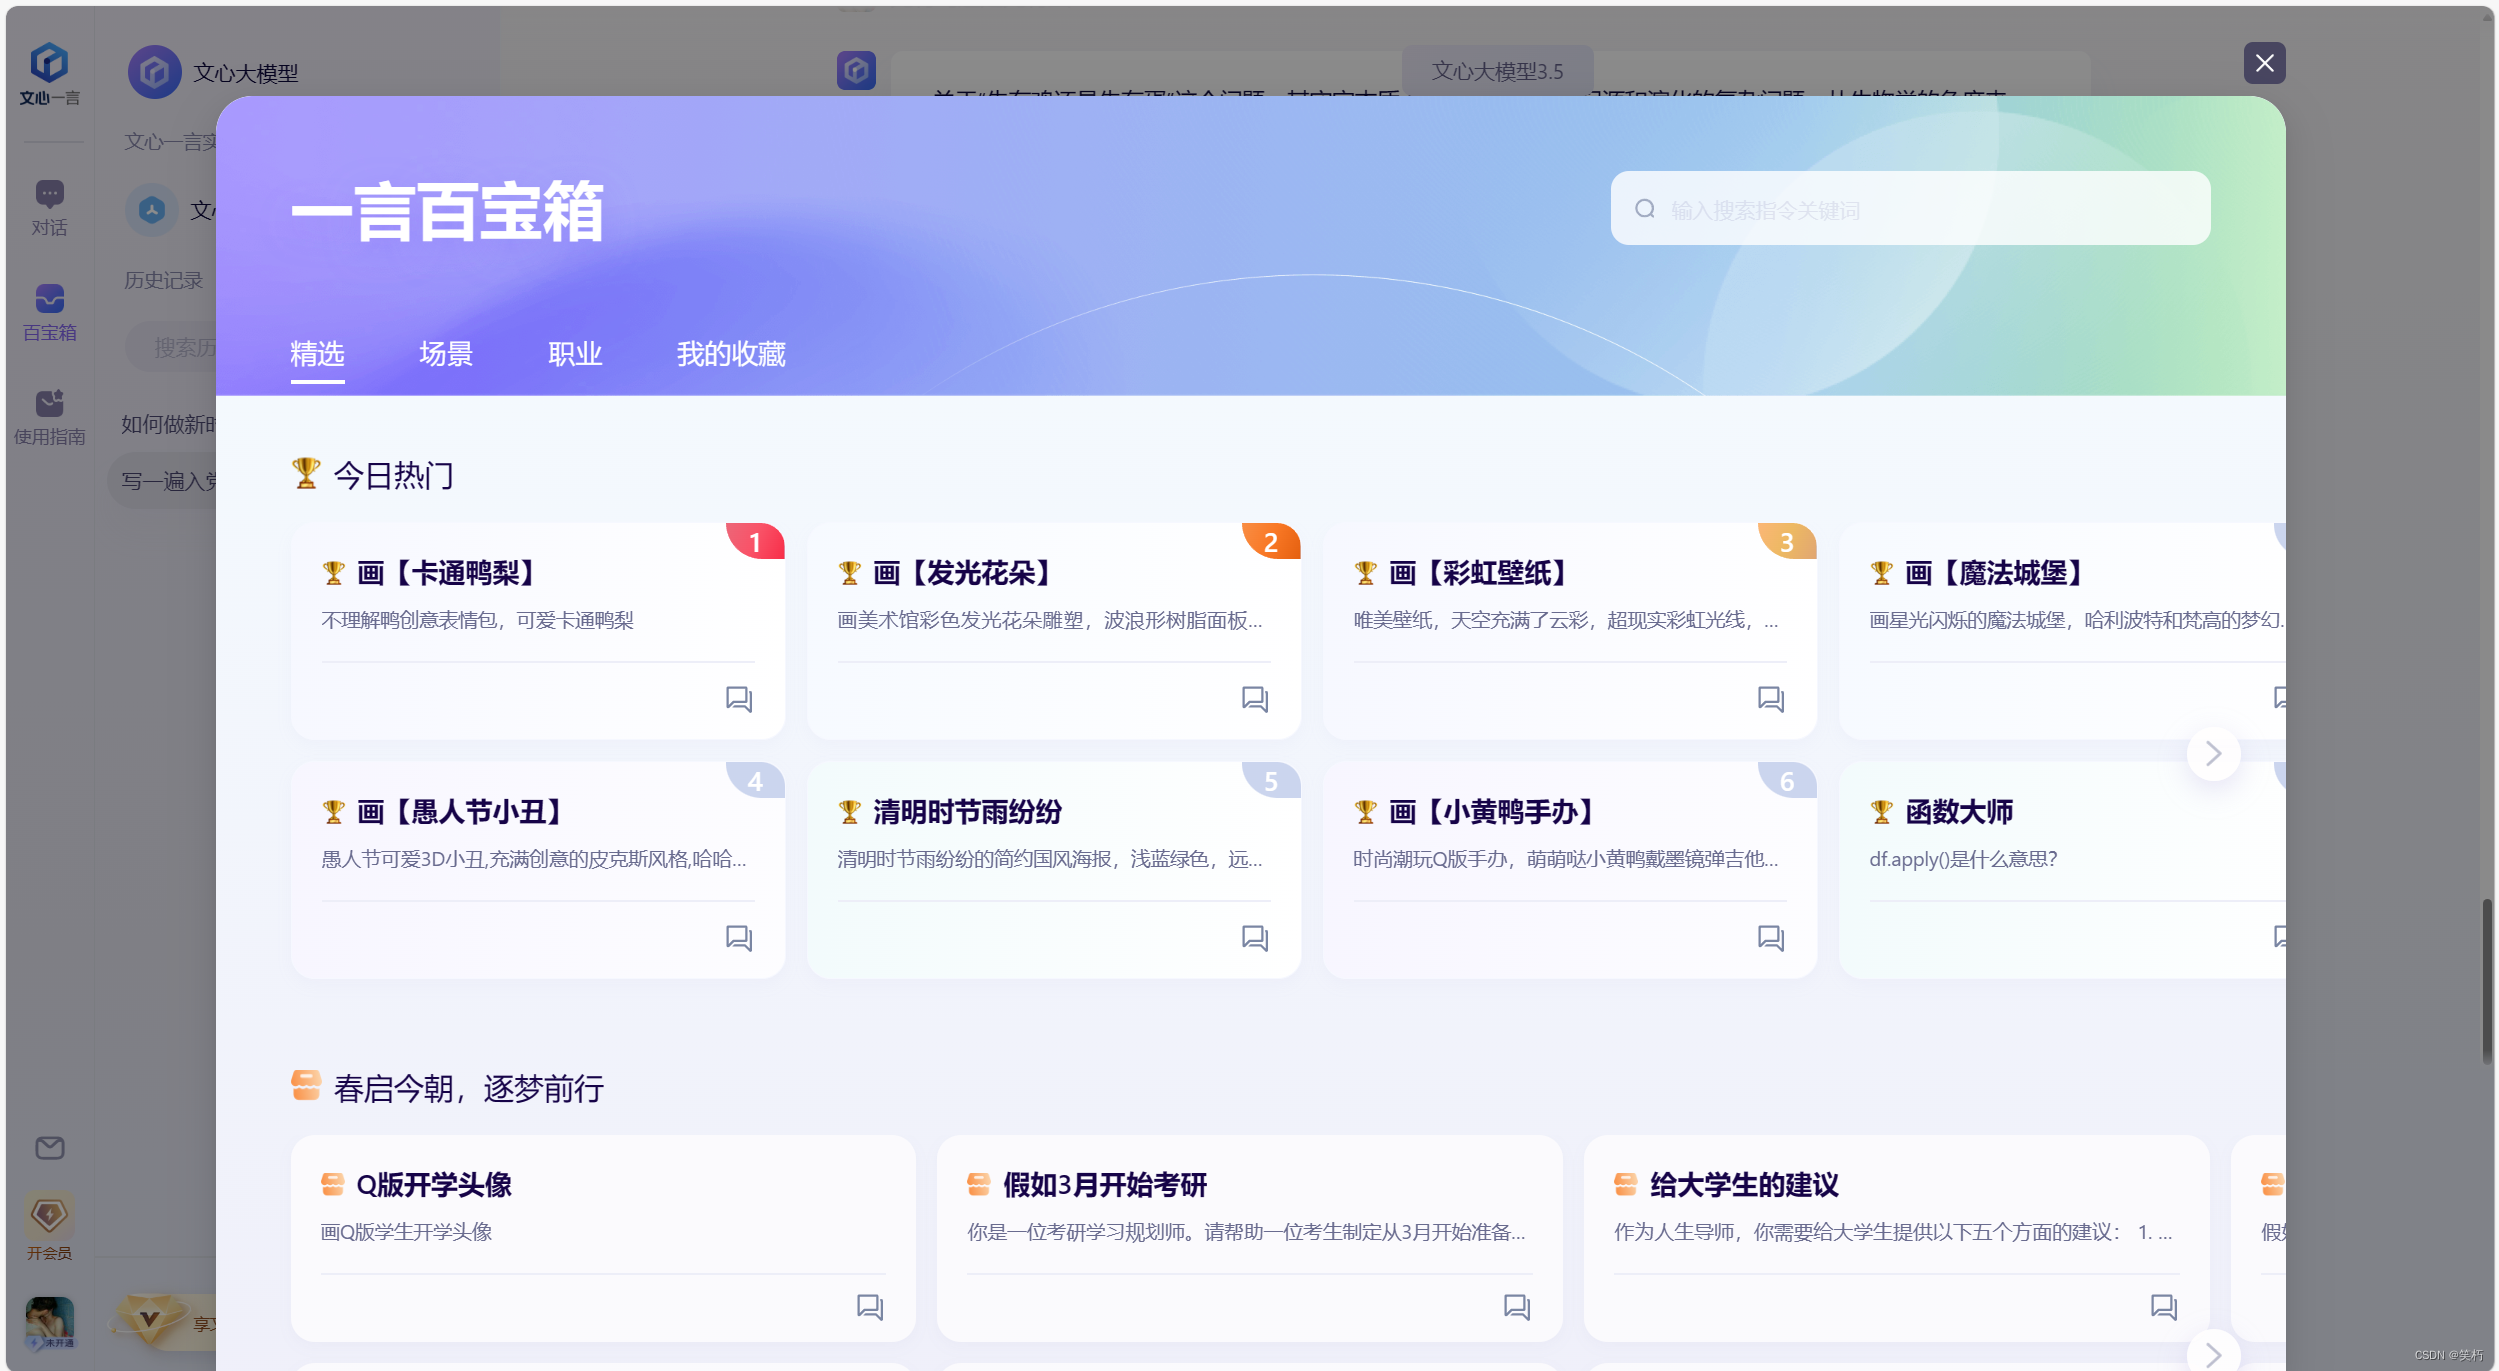The width and height of the screenshot is (2499, 1371).
Task: Click the chat icon on Q版开学头像 card
Action: 870,1306
